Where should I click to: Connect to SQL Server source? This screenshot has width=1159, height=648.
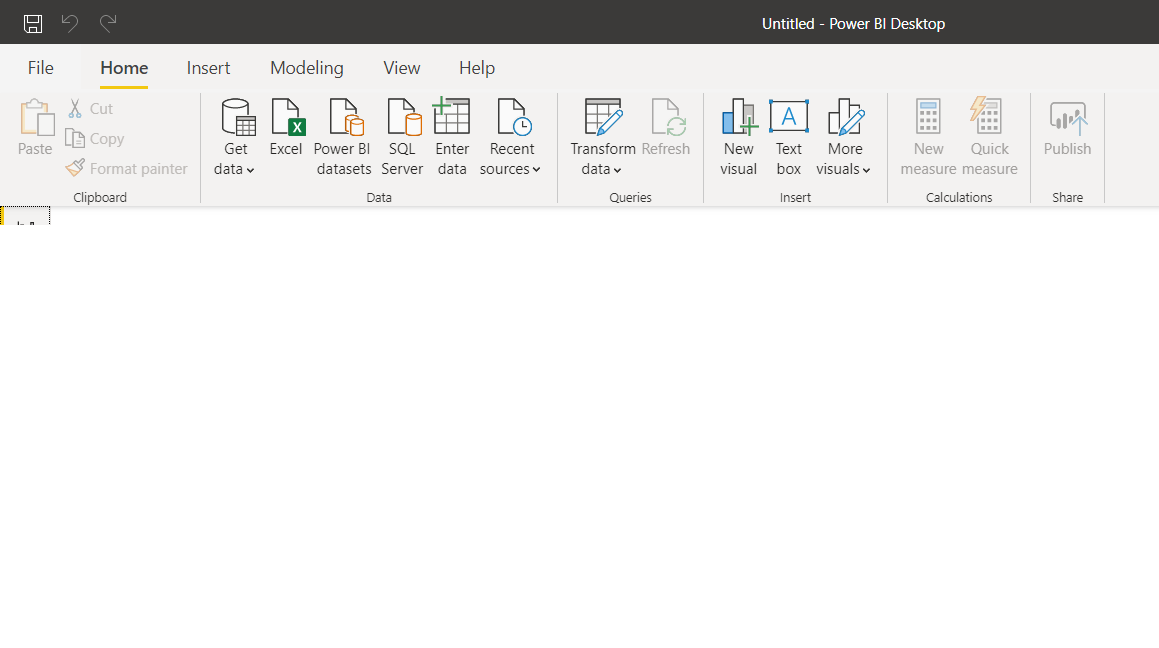pos(402,137)
